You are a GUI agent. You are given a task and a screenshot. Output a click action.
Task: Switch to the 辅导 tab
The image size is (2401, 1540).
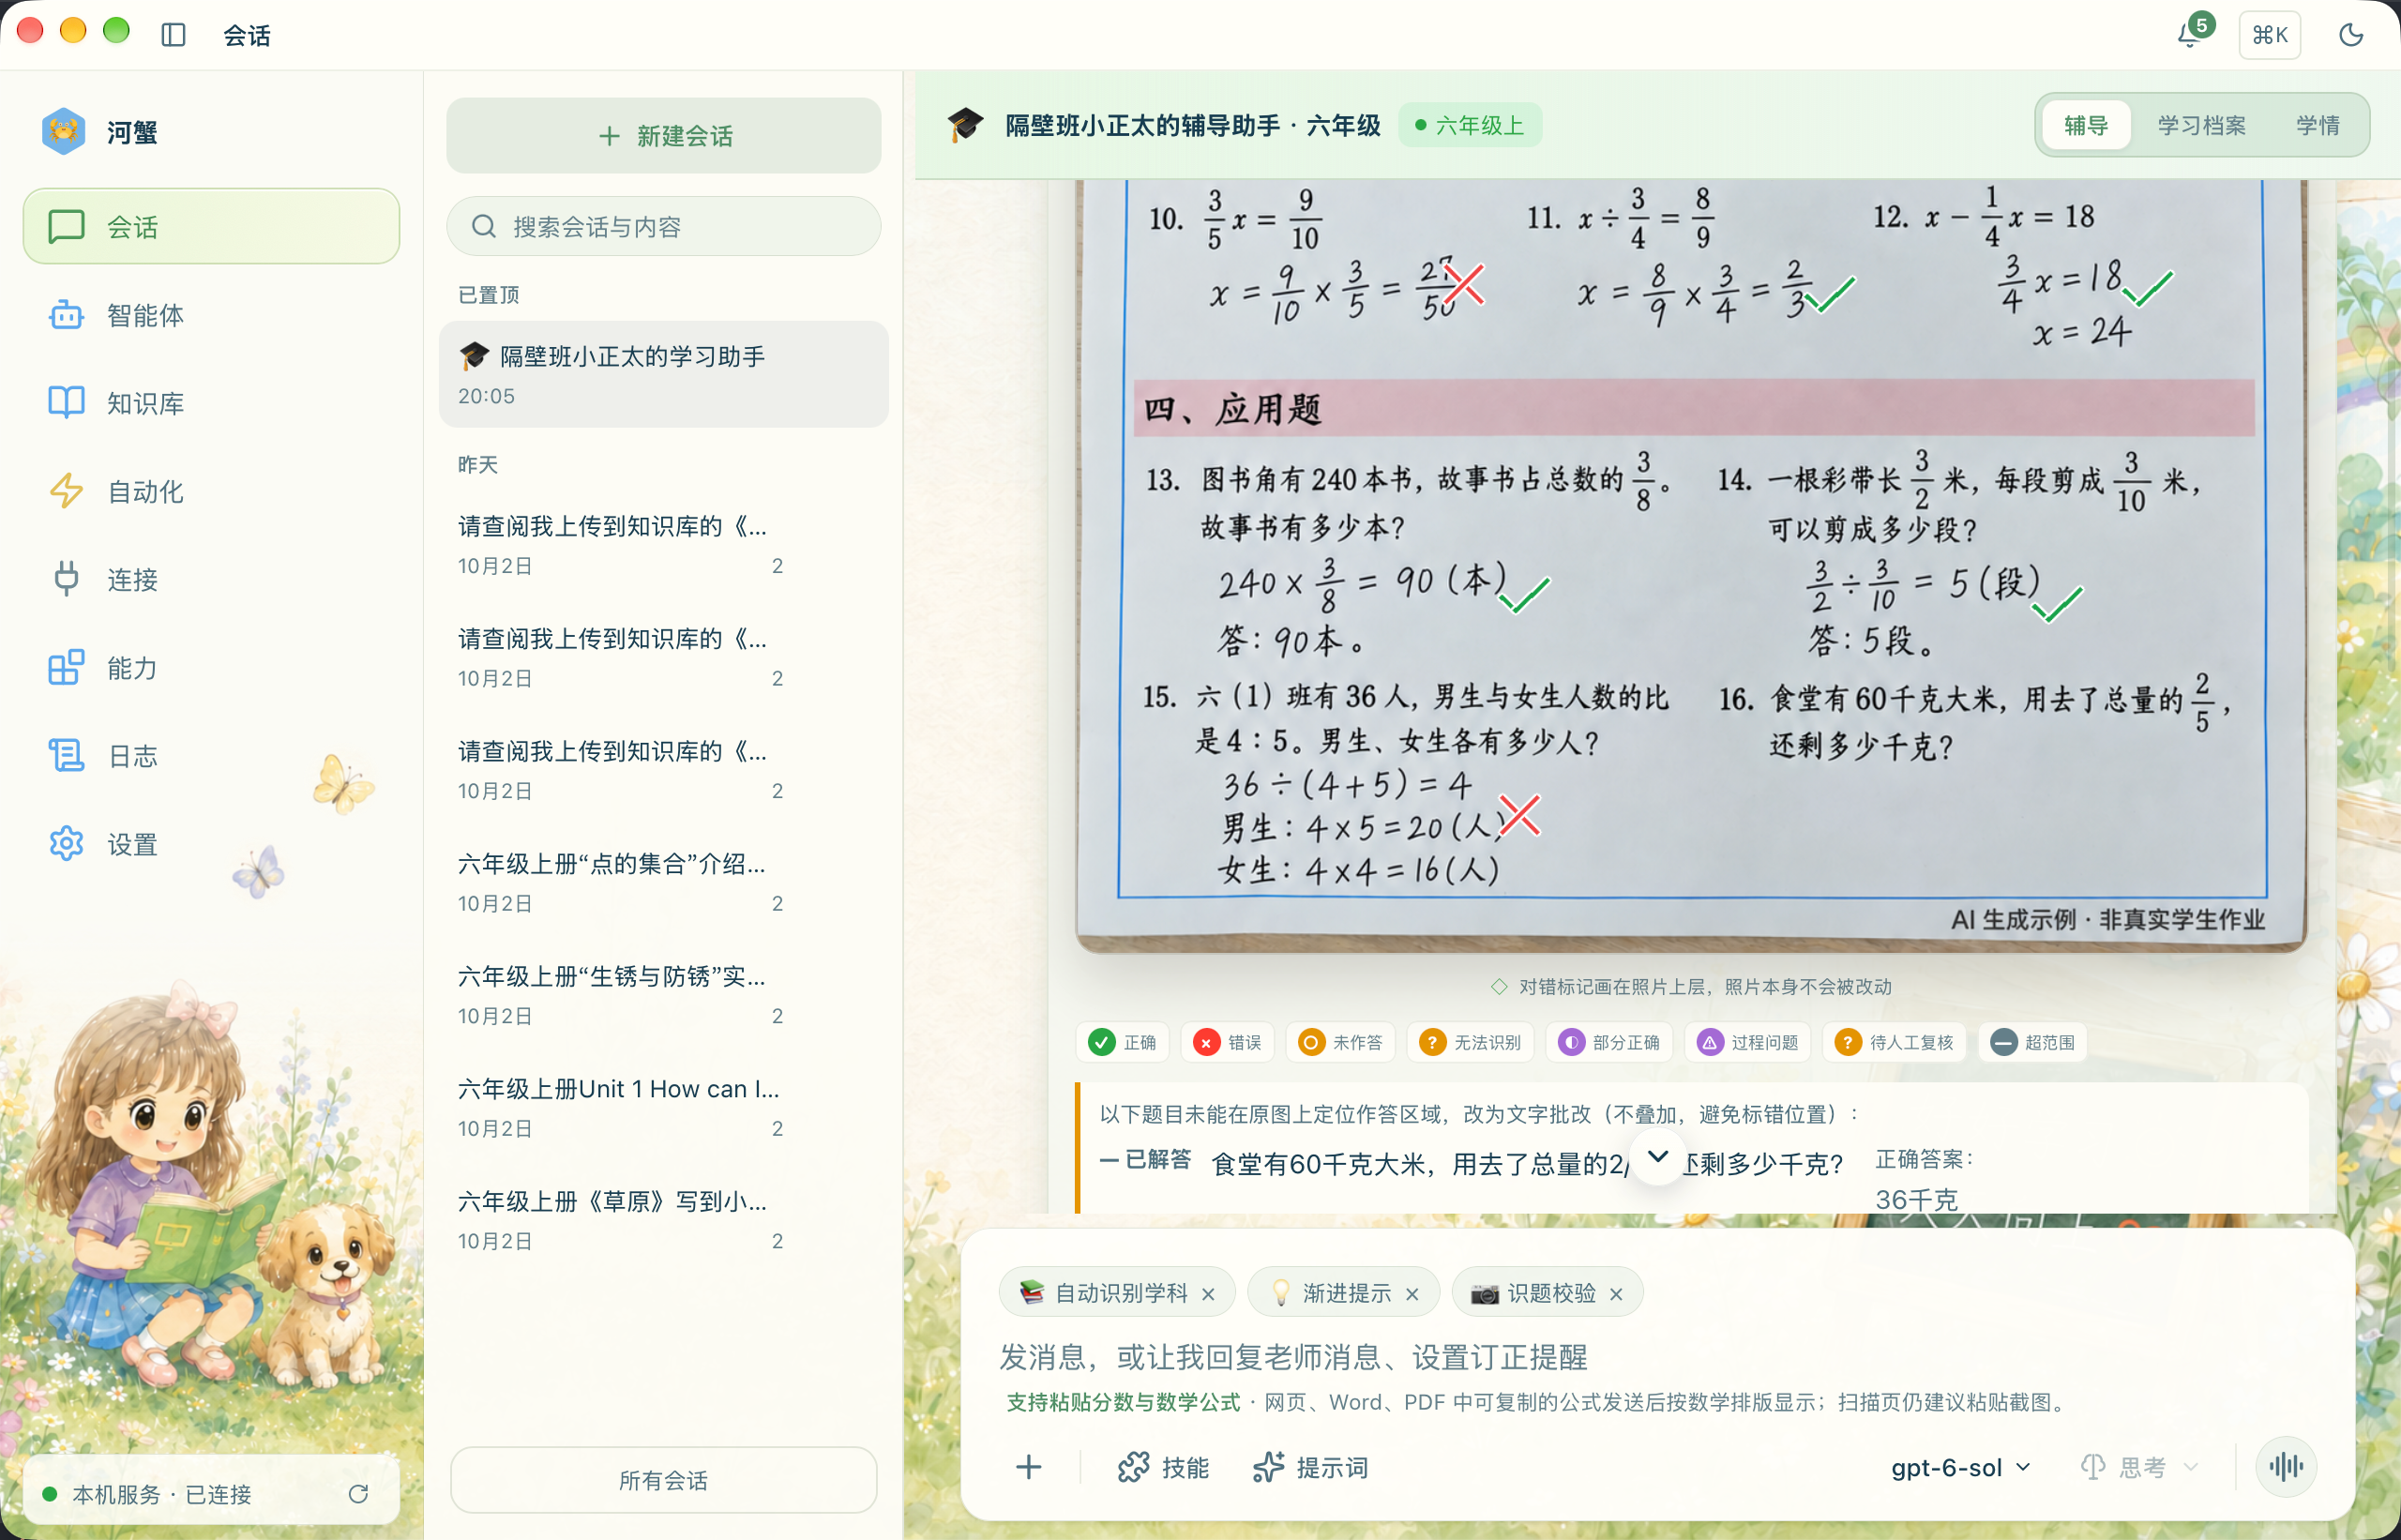pyautogui.click(x=2085, y=125)
